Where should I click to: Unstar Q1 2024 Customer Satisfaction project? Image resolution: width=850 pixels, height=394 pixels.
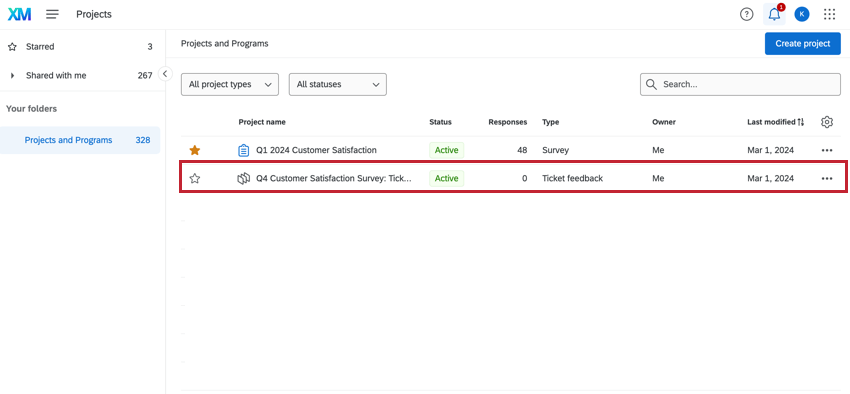click(195, 150)
